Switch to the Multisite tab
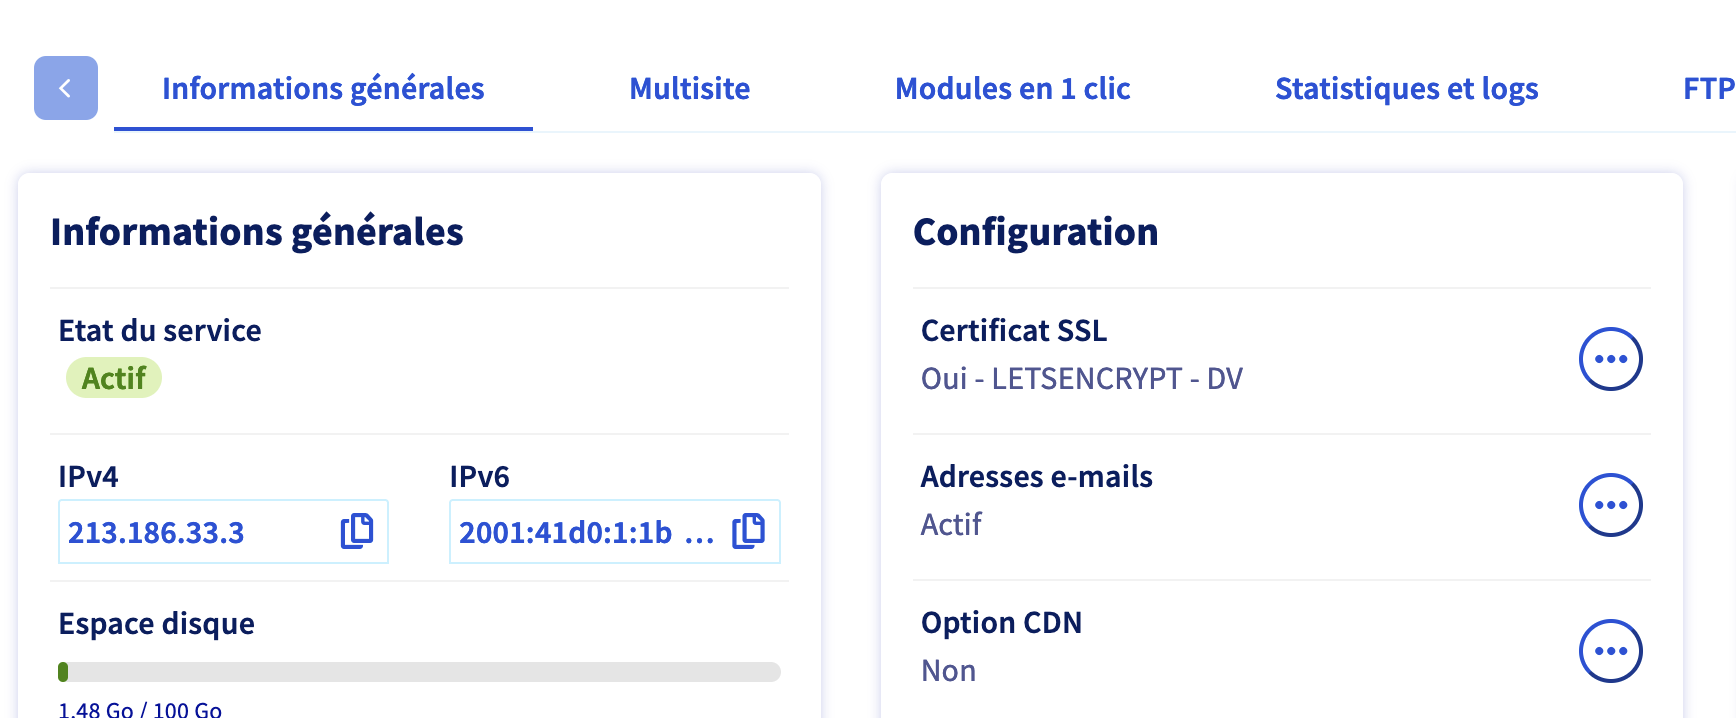1736x718 pixels. (689, 89)
